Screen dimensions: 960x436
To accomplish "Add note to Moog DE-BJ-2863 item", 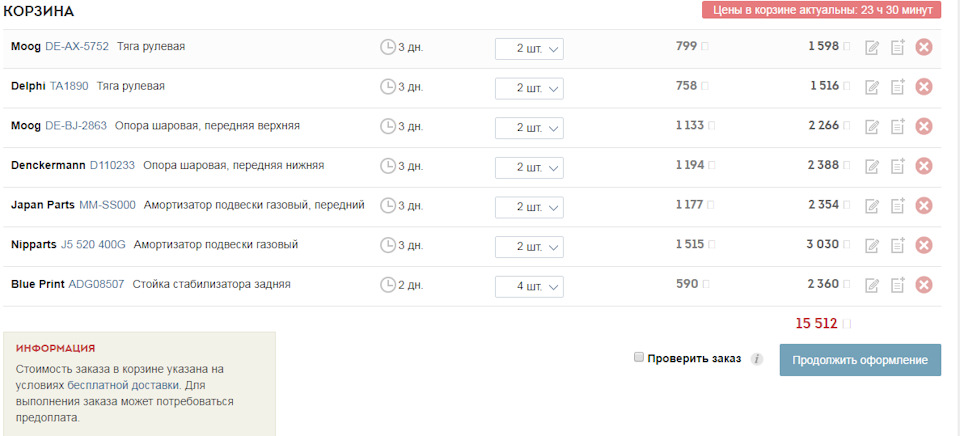I will [897, 126].
